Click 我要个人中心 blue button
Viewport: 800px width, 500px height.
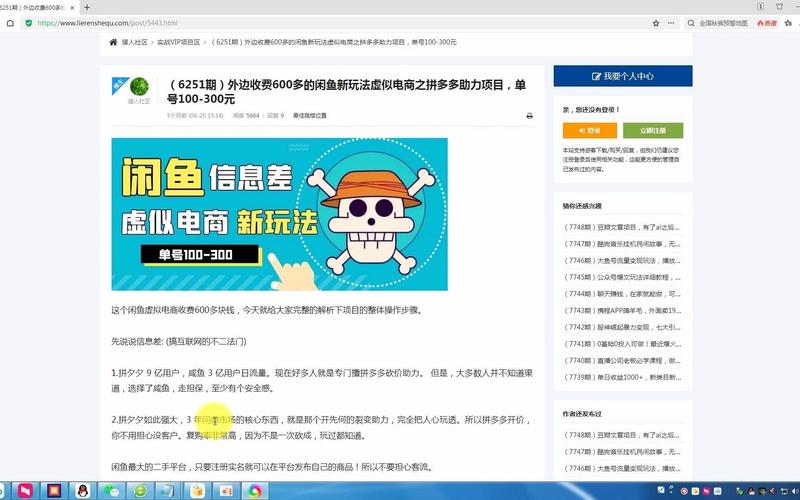coord(623,76)
